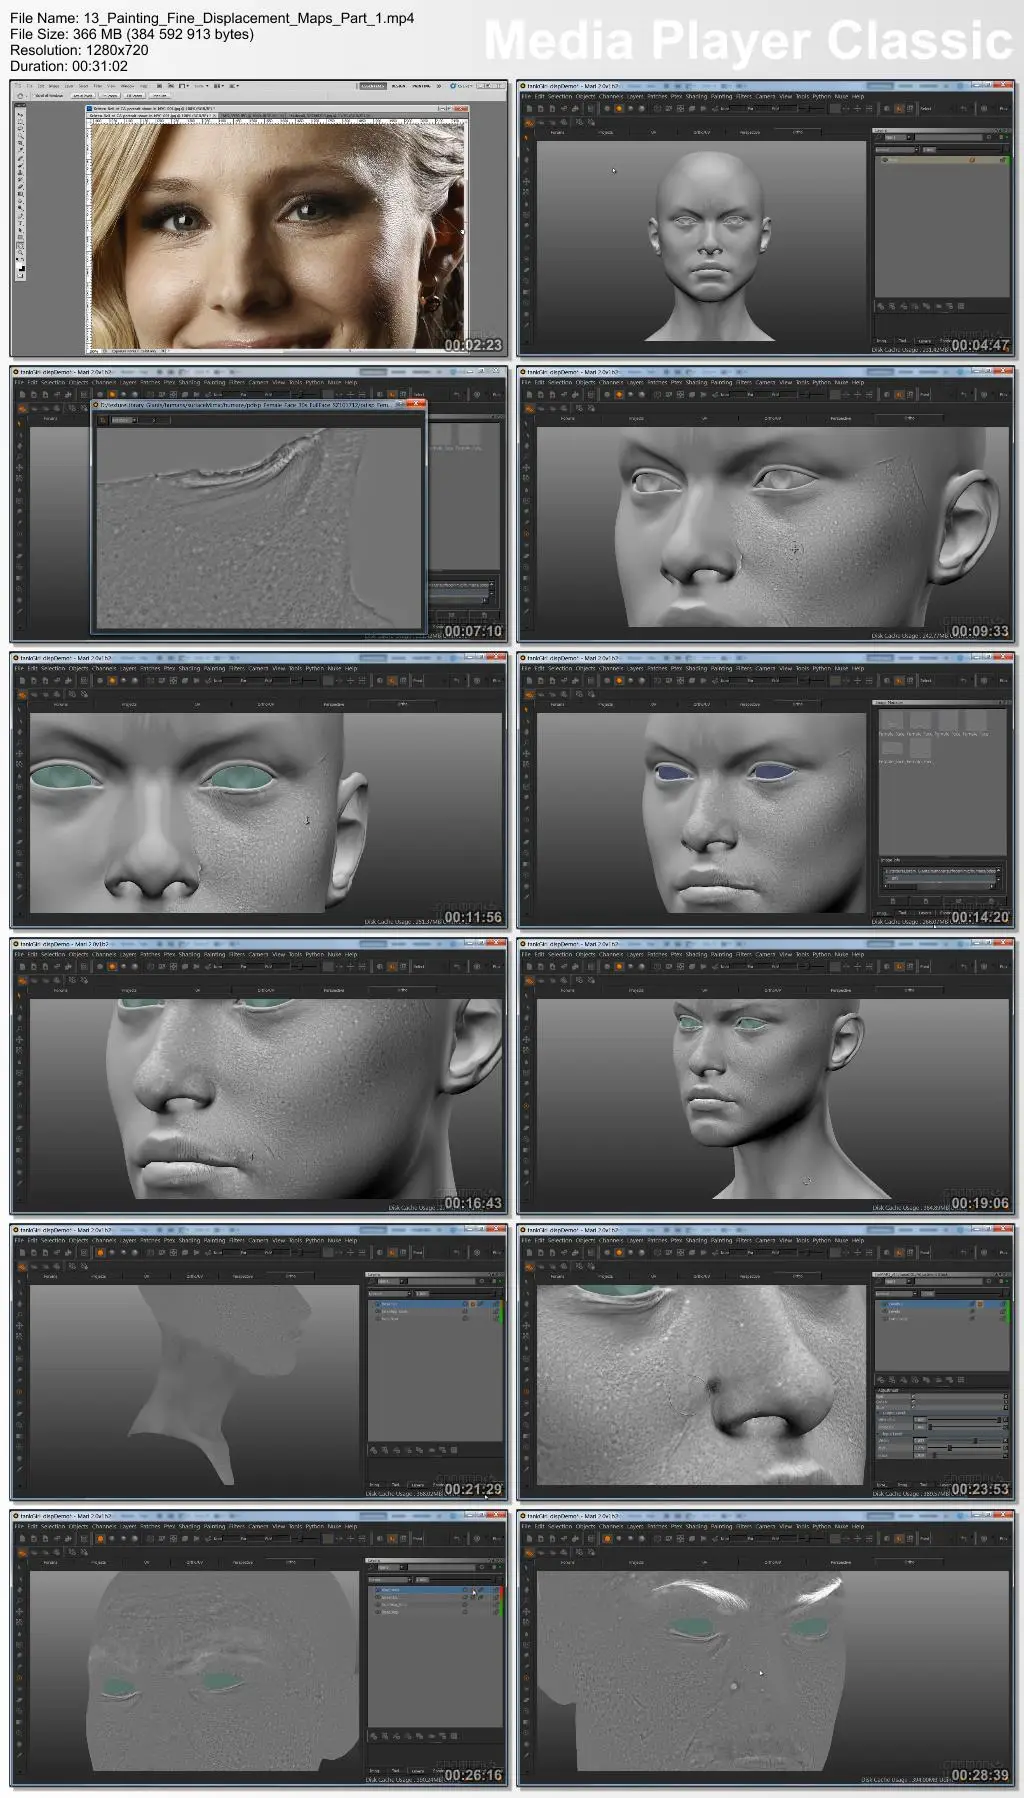This screenshot has height=1798, width=1024.
Task: Switch to the Ortho view tab in the 00:09:33 frame
Action: pos(909,418)
